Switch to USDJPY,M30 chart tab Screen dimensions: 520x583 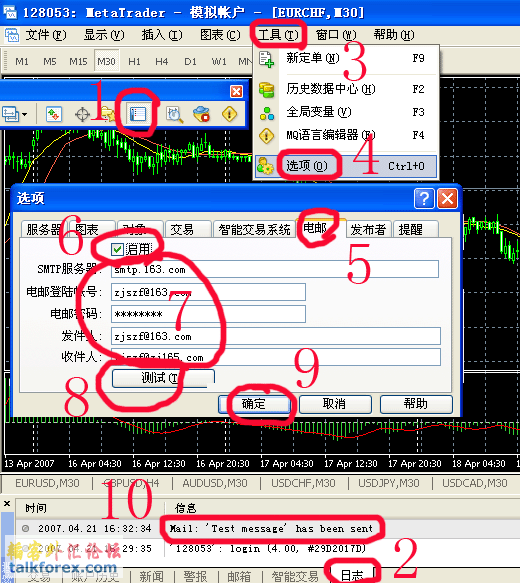pos(389,483)
